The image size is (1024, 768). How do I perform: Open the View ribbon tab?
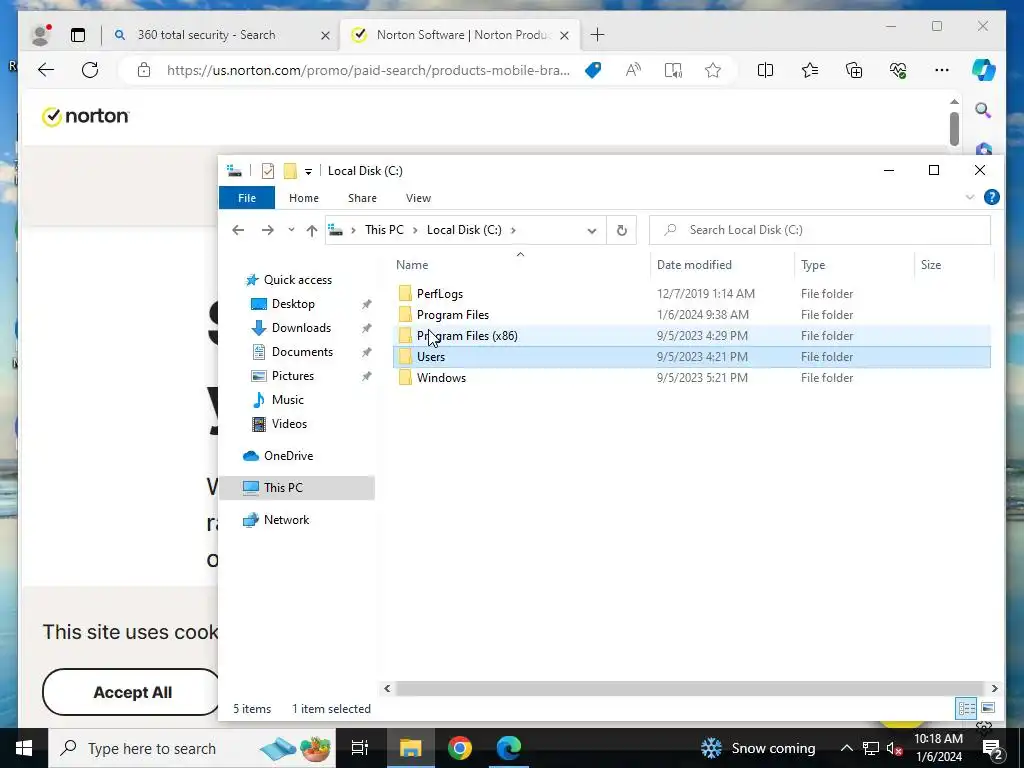[418, 198]
